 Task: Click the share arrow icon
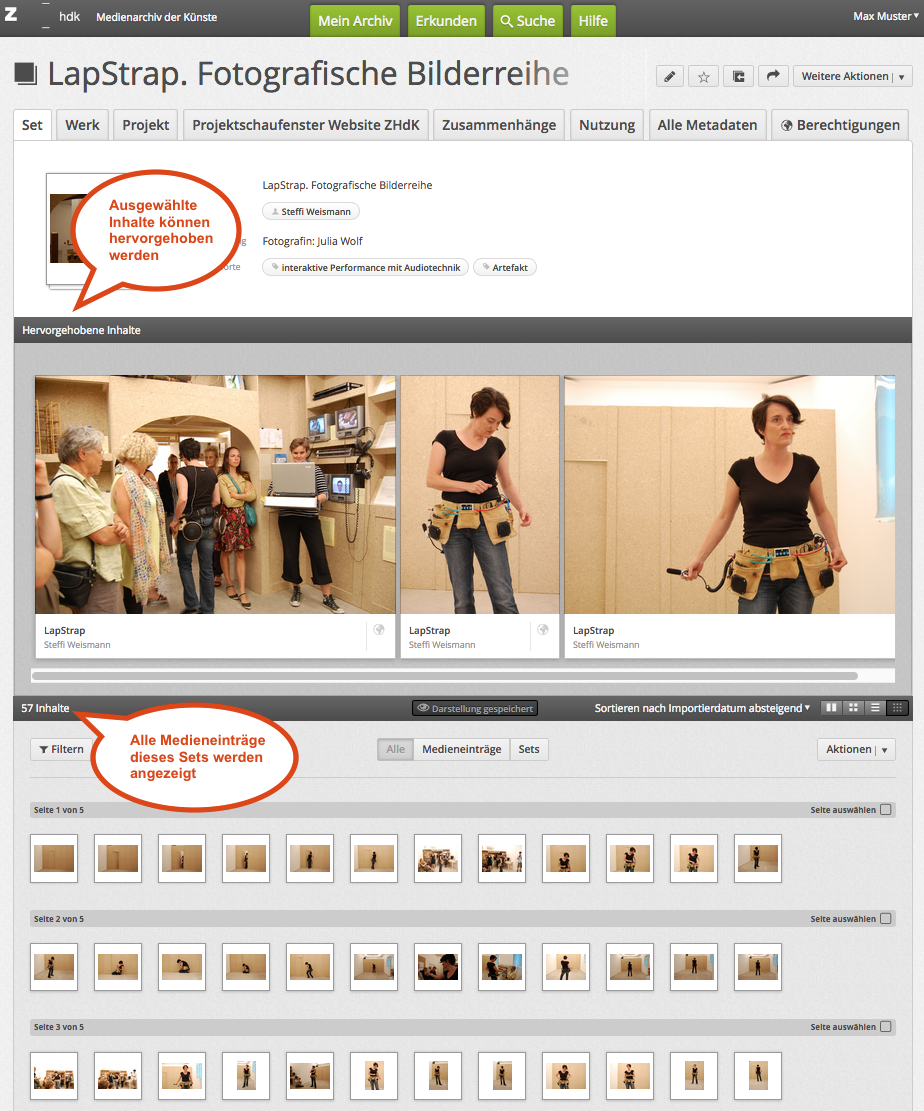772,77
